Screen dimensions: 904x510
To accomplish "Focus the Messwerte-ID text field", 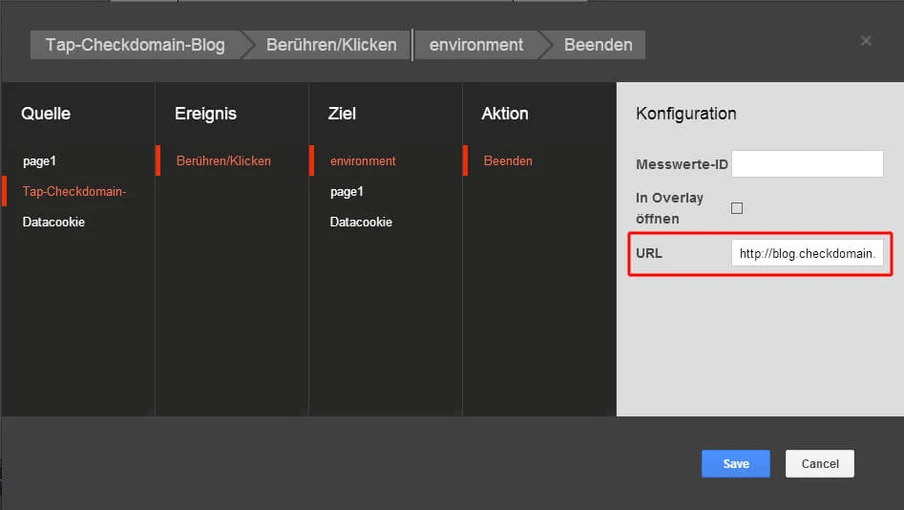I will 807,164.
